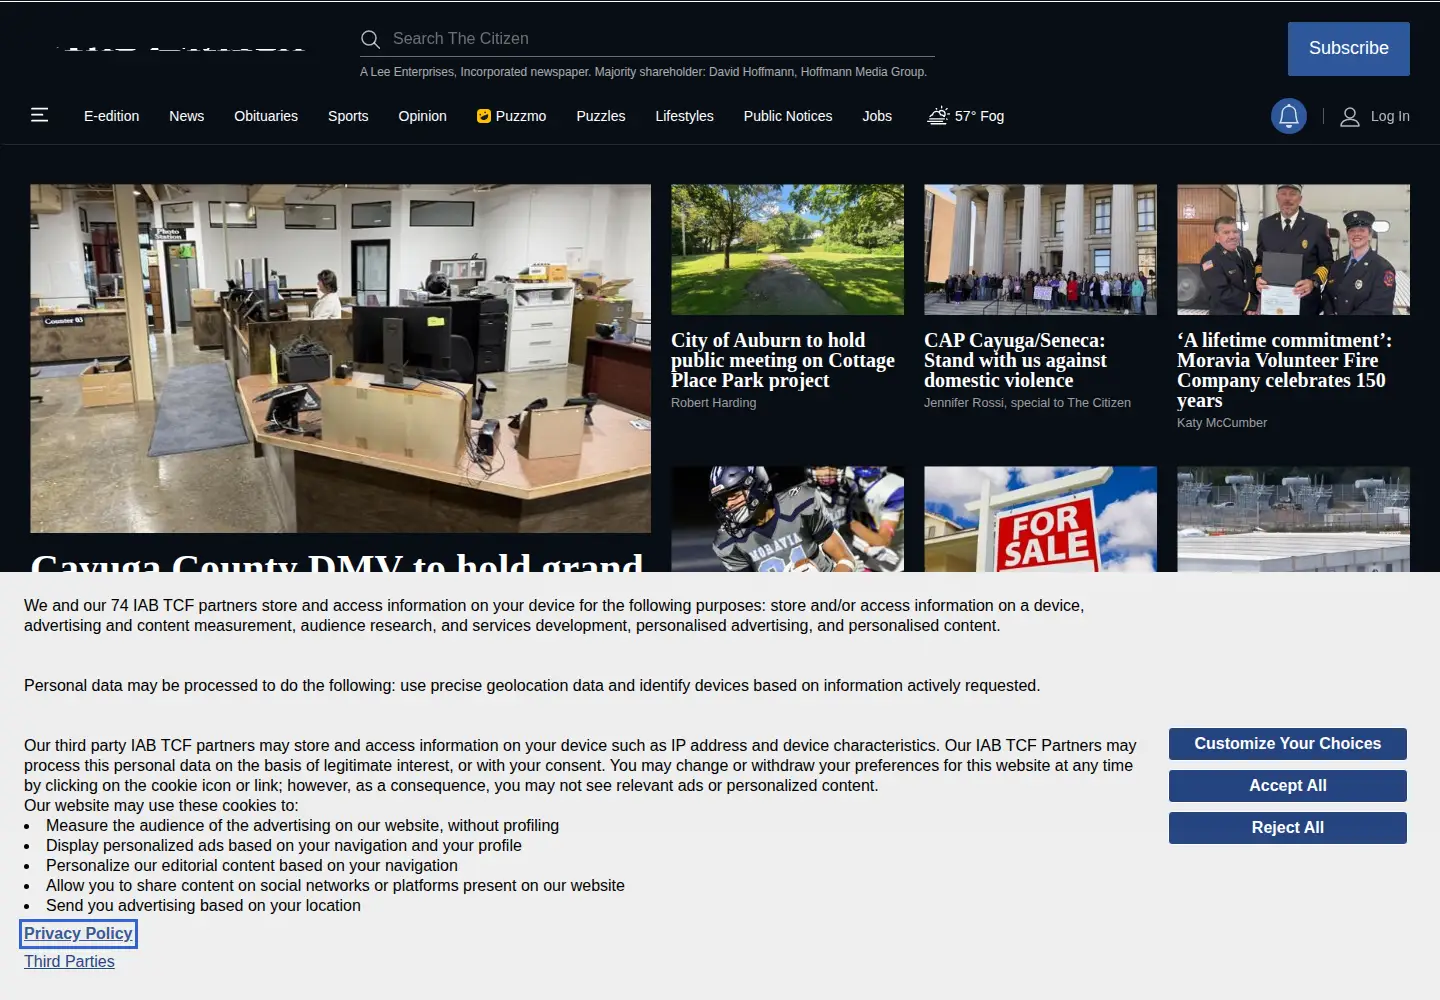This screenshot has height=1000, width=1440.
Task: Click author name Robert Harding
Action: pos(714,403)
